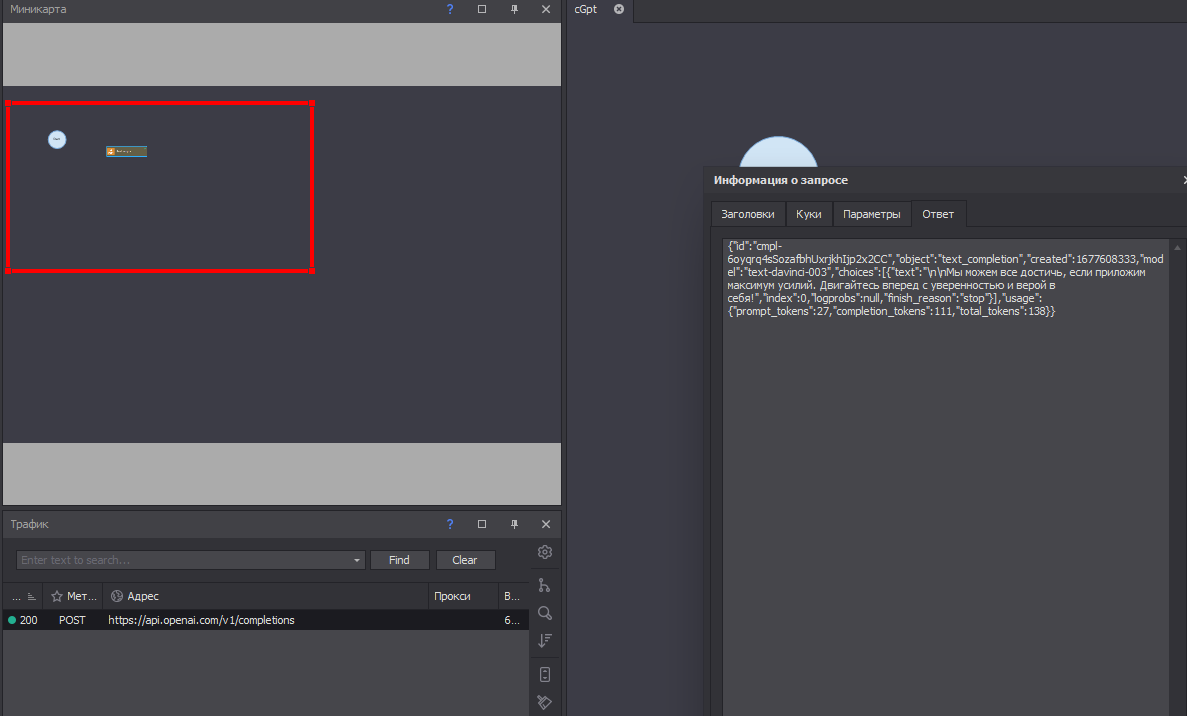The image size is (1187, 716).
Task: Select the POST api.openai.com request row
Action: (200, 620)
